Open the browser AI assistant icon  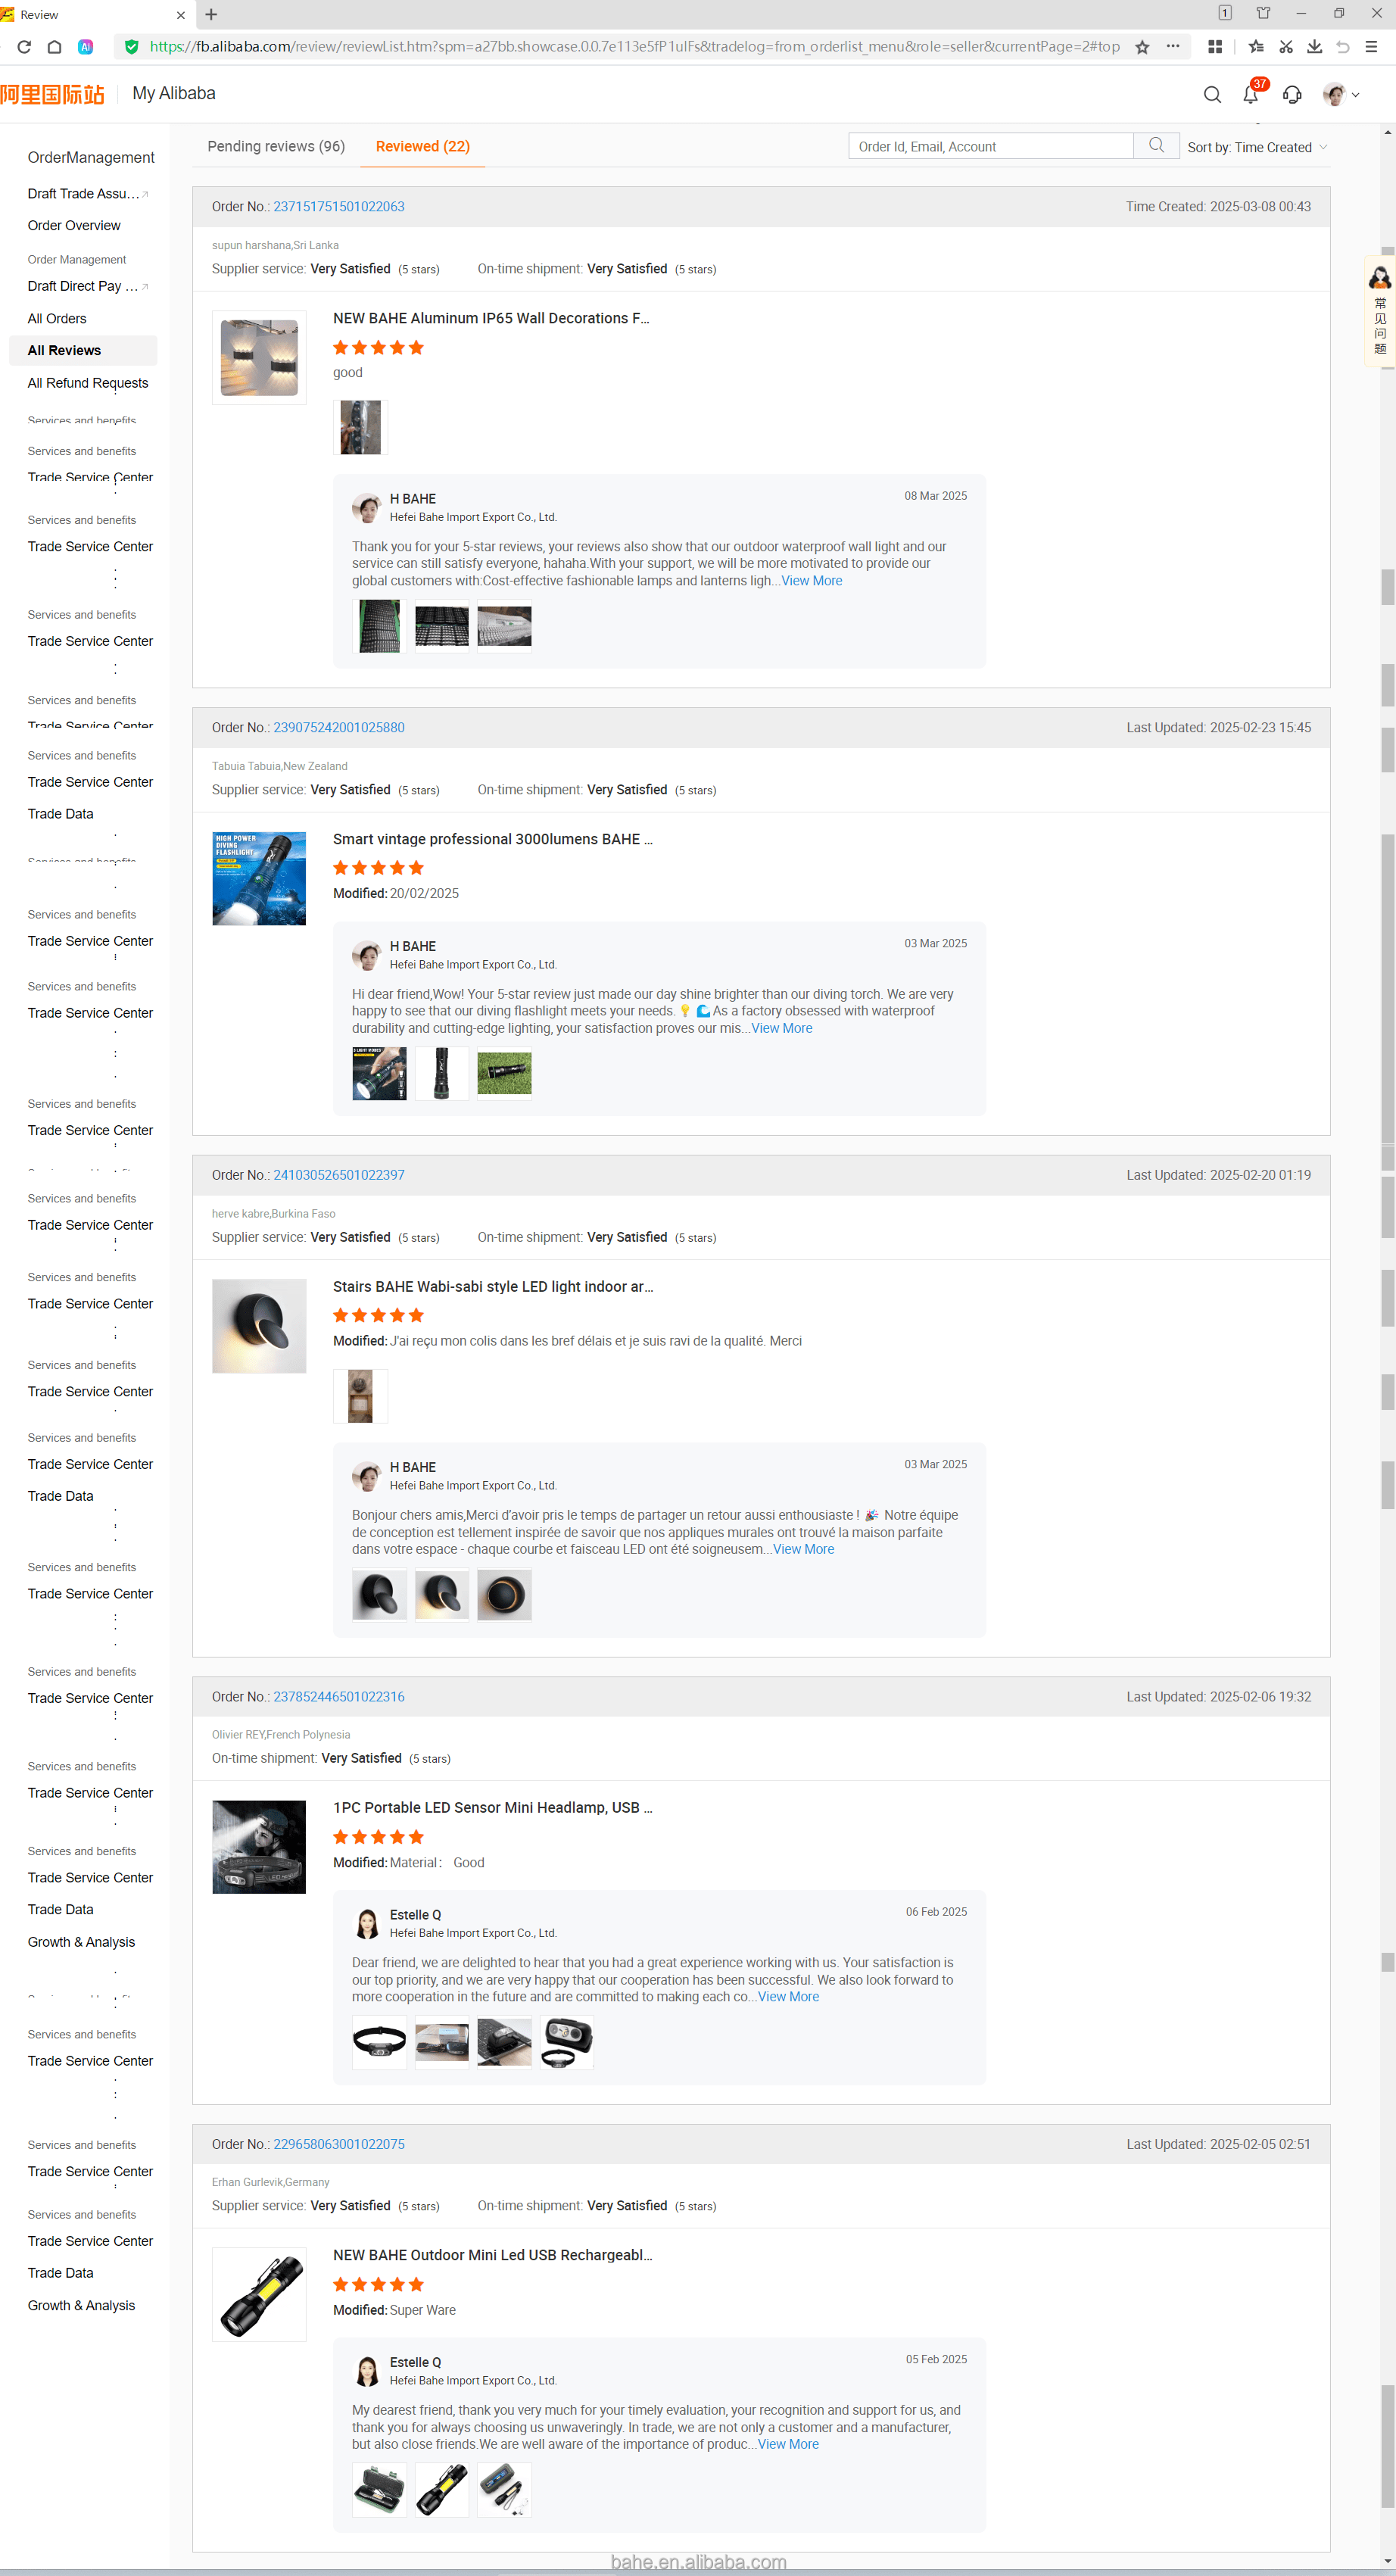coord(86,47)
